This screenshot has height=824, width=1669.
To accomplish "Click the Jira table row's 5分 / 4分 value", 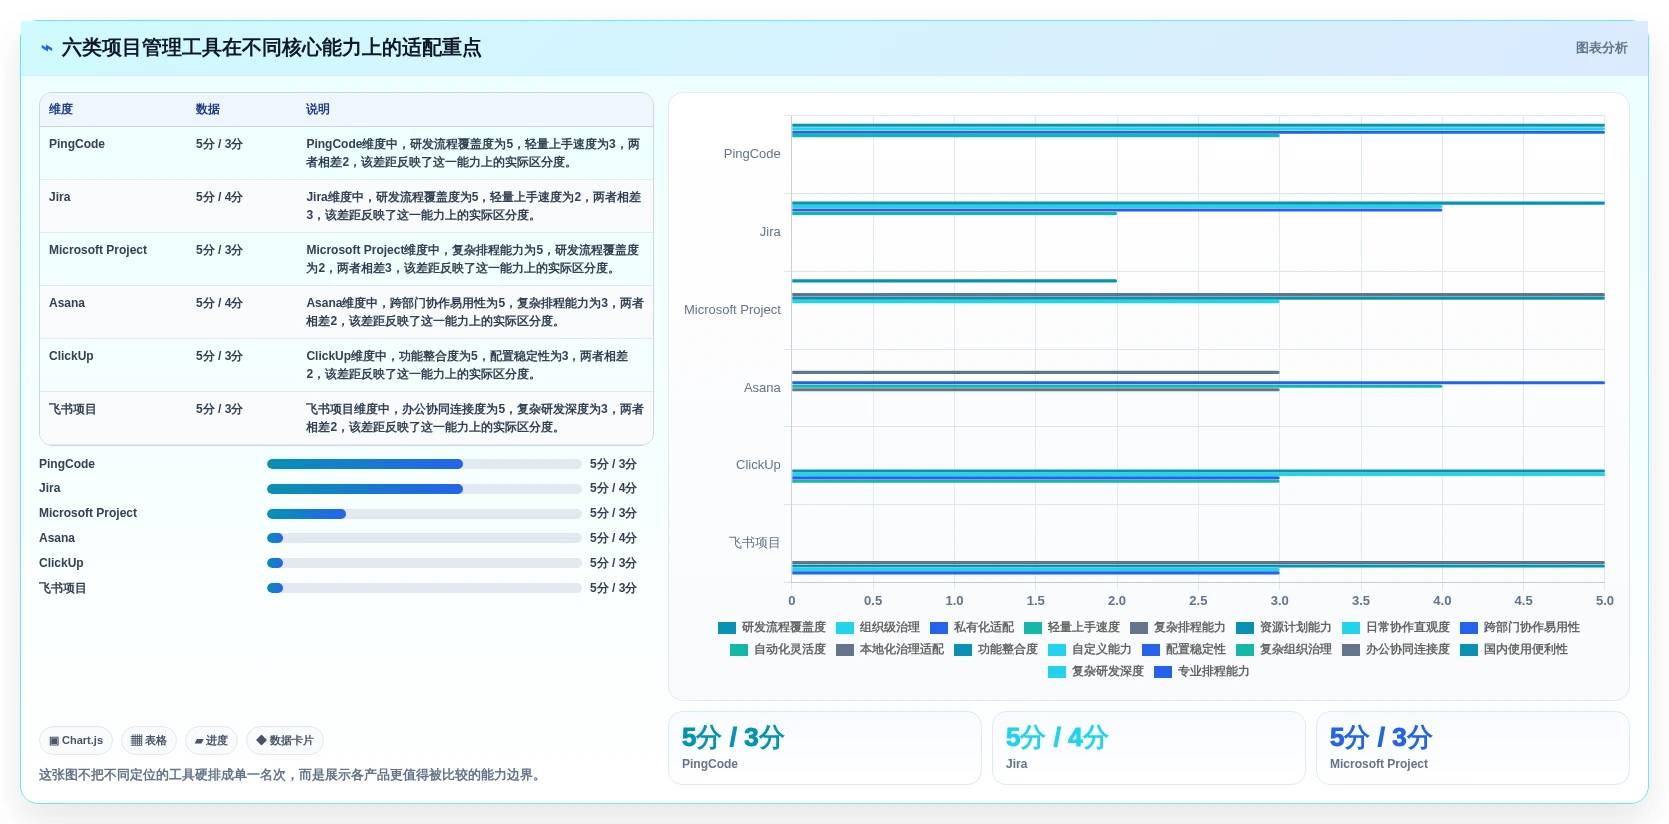I will 219,197.
